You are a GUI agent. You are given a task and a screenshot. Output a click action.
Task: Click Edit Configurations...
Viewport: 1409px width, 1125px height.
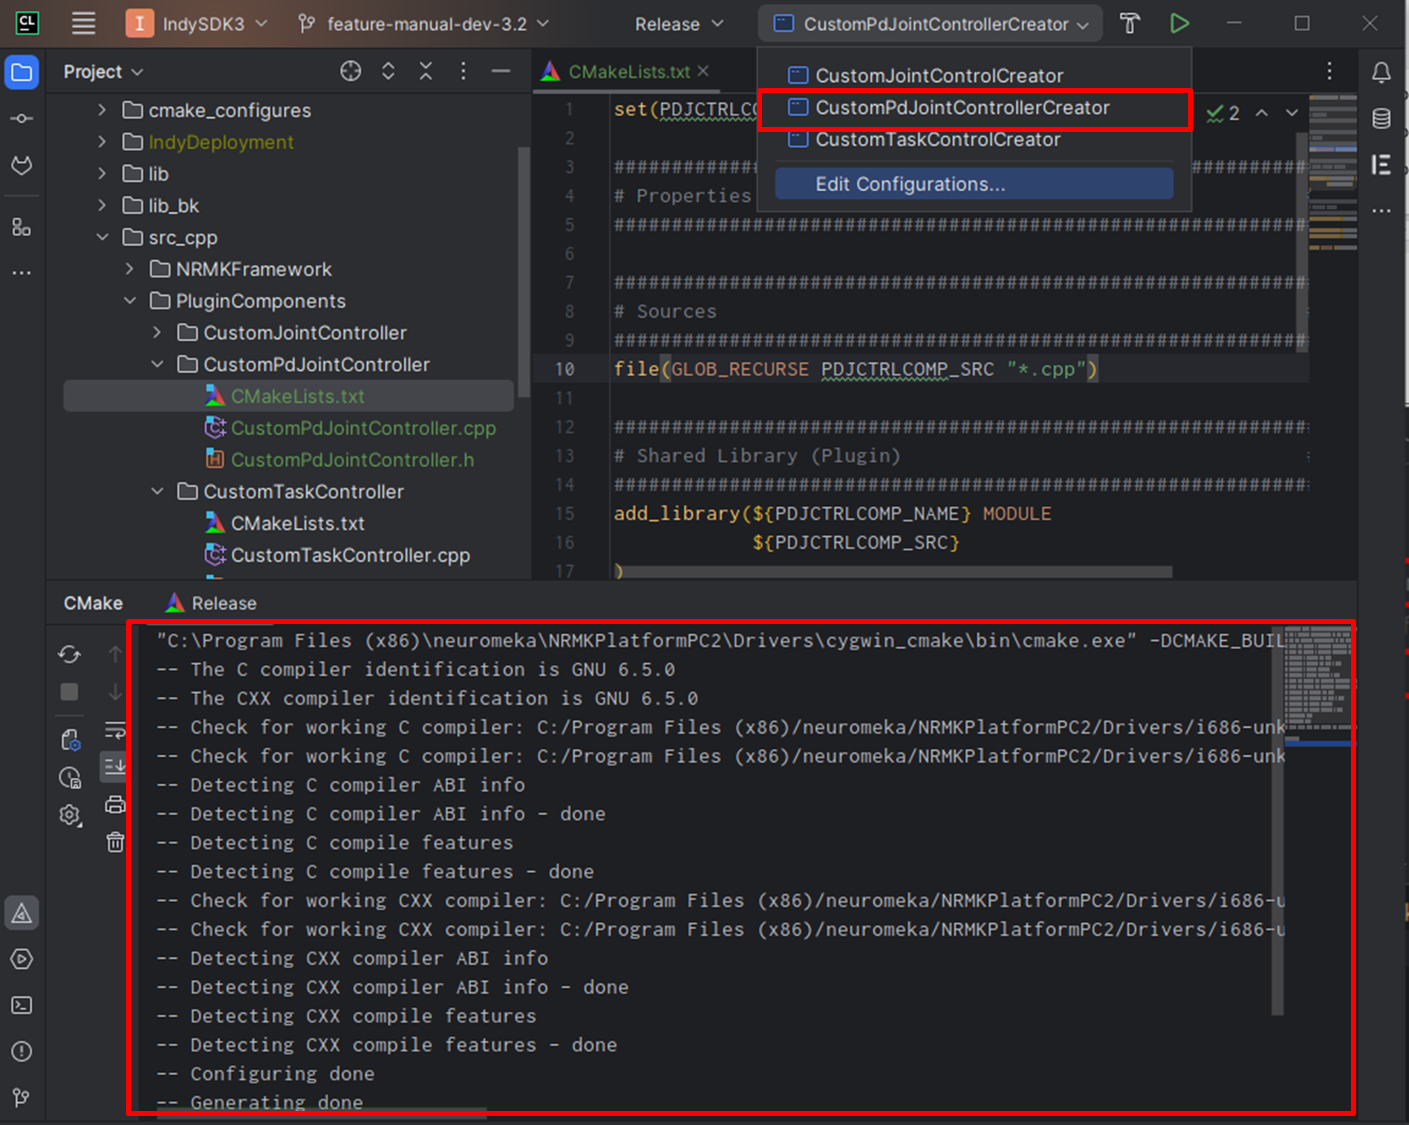coord(974,184)
